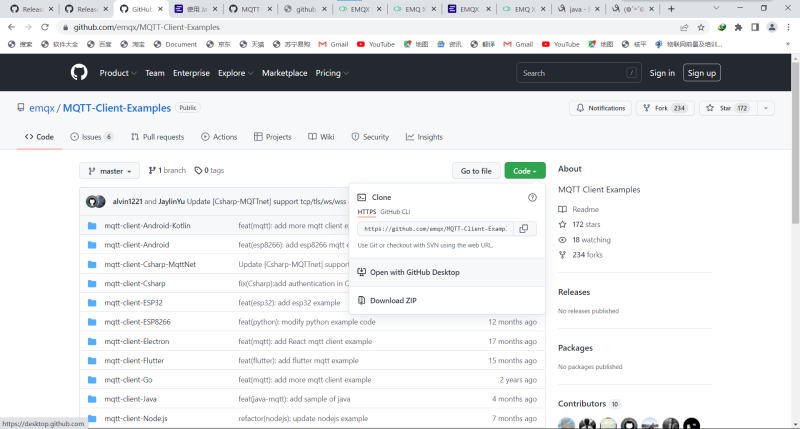Open Chrome three-dot menu
The image size is (800, 429).
(788, 28)
